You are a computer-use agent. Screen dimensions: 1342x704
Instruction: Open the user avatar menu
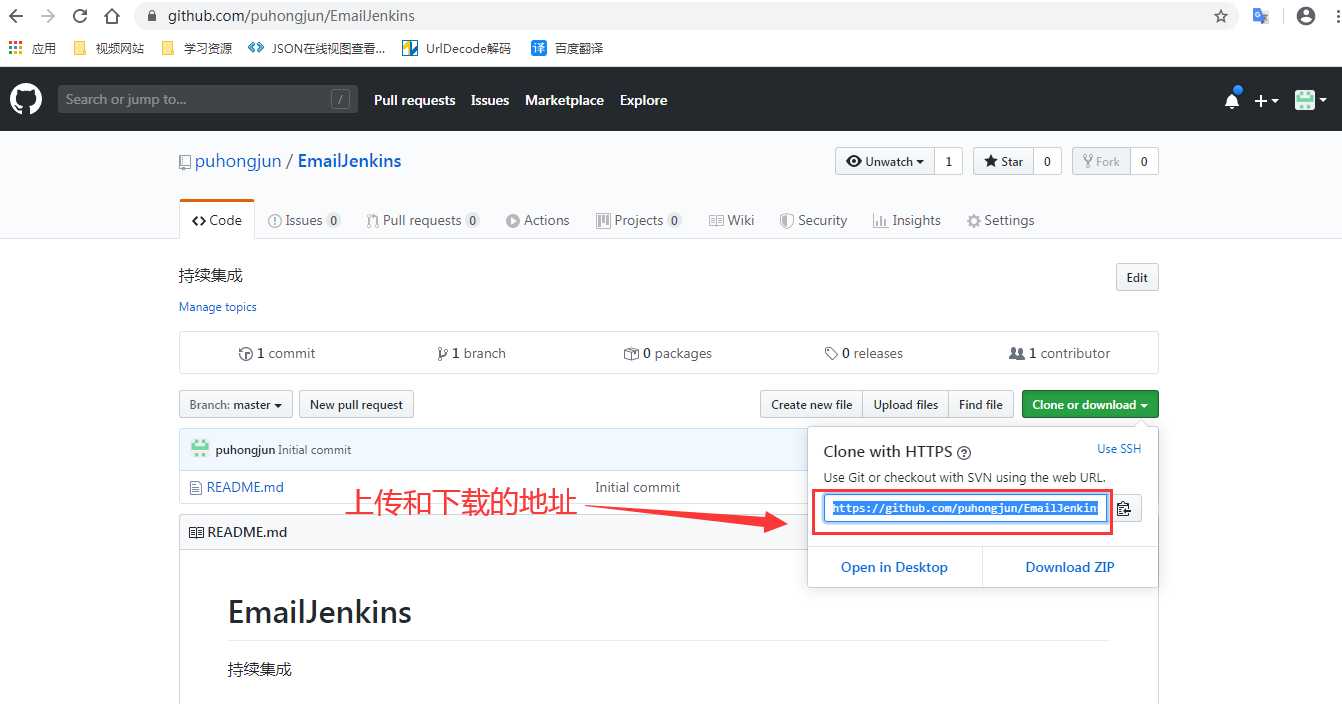(x=1310, y=100)
